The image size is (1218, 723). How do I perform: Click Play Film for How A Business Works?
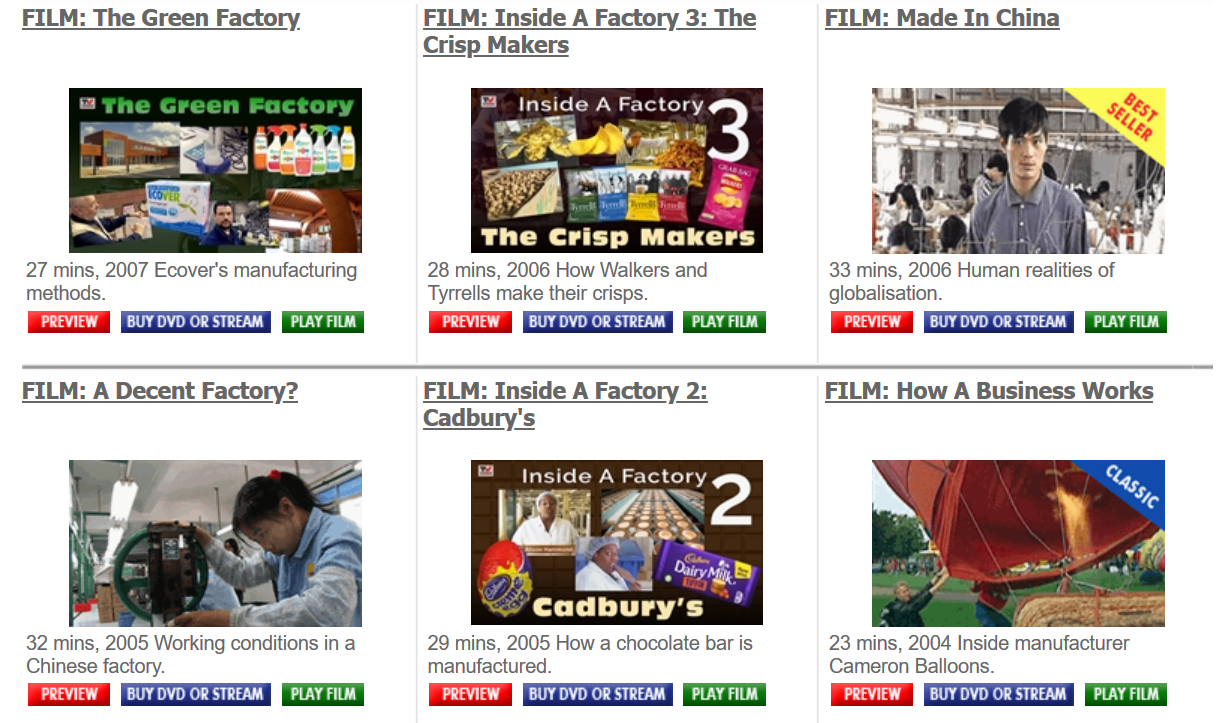pyautogui.click(x=1126, y=694)
